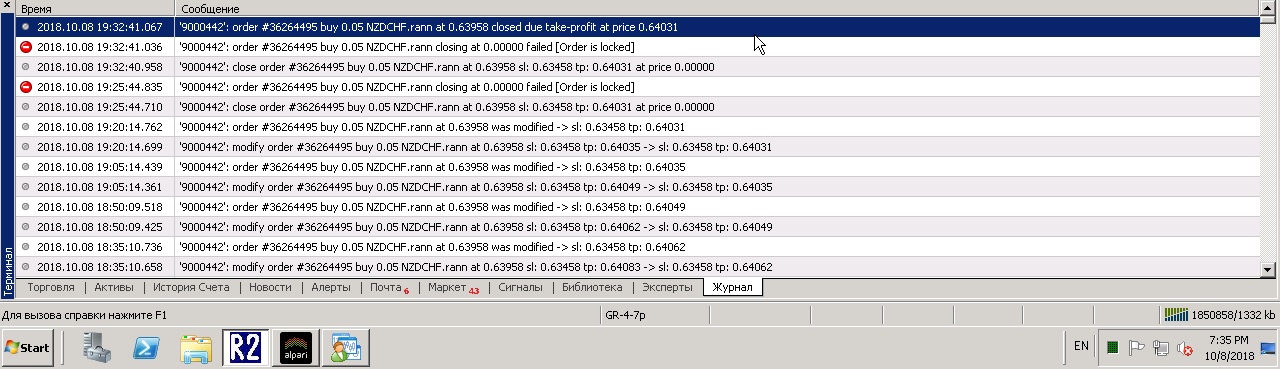Open the Server Manager taskbar icon
Viewport: 1280px width, 369px height.
click(x=98, y=347)
